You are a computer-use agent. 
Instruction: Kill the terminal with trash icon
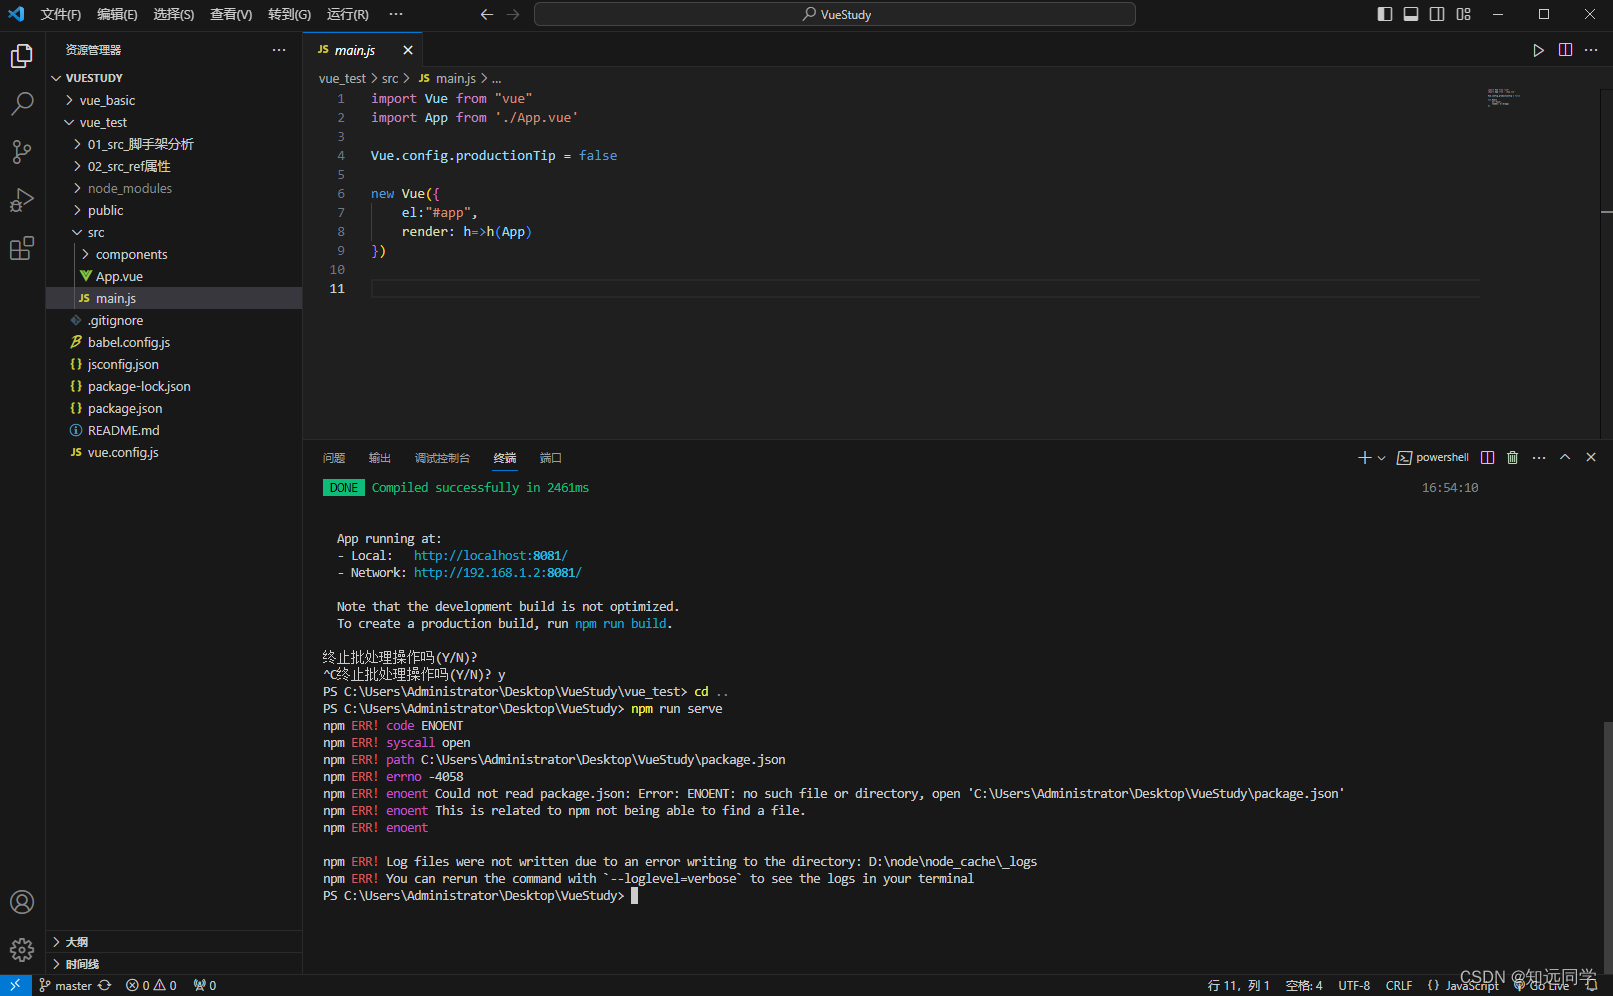[1513, 457]
